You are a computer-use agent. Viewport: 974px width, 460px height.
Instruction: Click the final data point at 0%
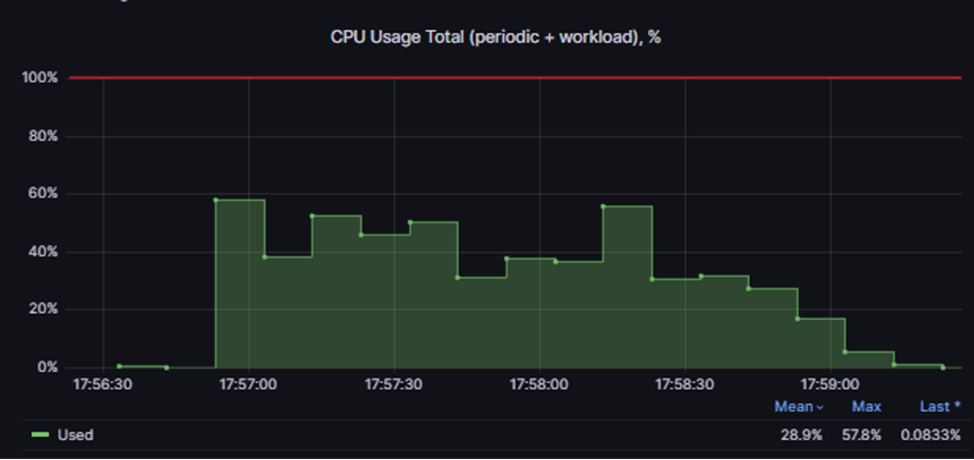(x=943, y=368)
